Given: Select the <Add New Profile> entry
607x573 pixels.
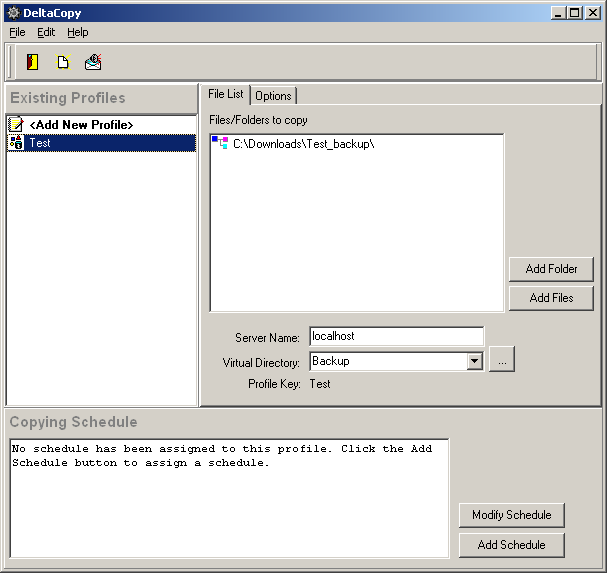Looking at the screenshot, I should (x=101, y=124).
